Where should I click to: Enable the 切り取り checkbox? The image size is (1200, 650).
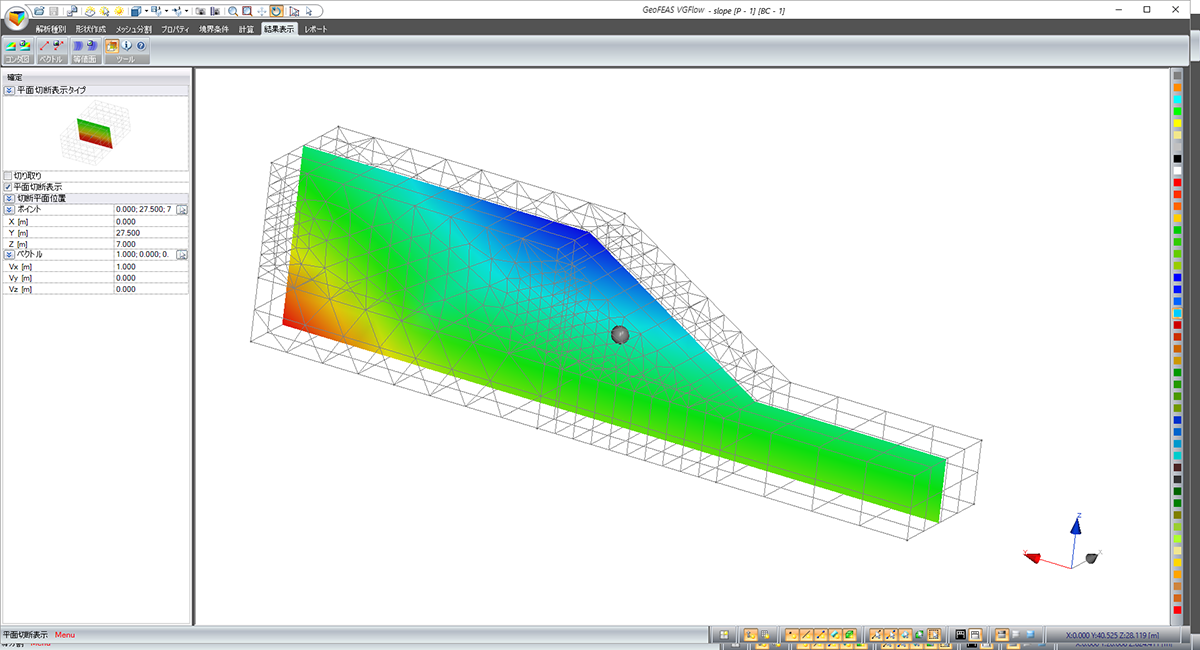click(x=8, y=176)
